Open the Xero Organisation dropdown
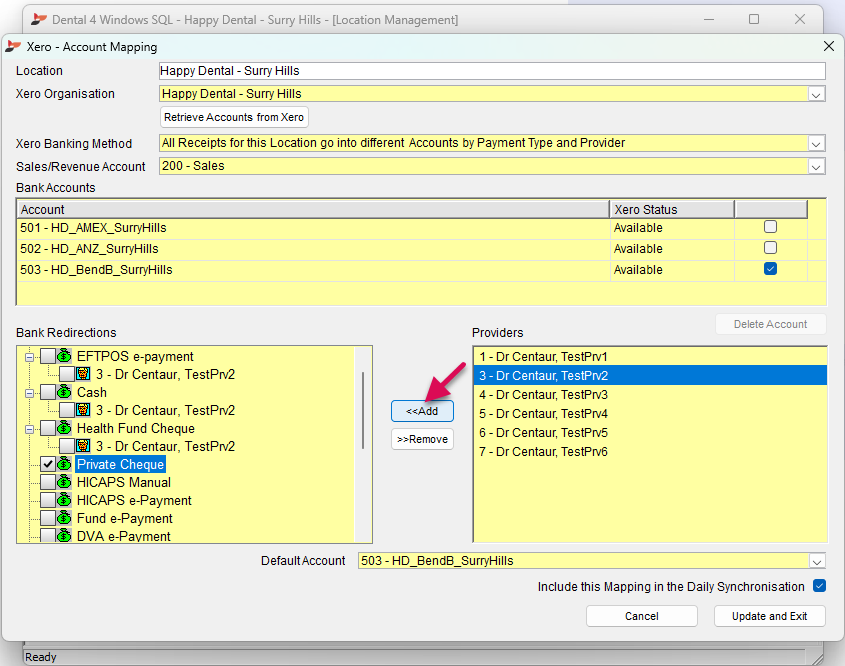This screenshot has width=845, height=666. (816, 94)
